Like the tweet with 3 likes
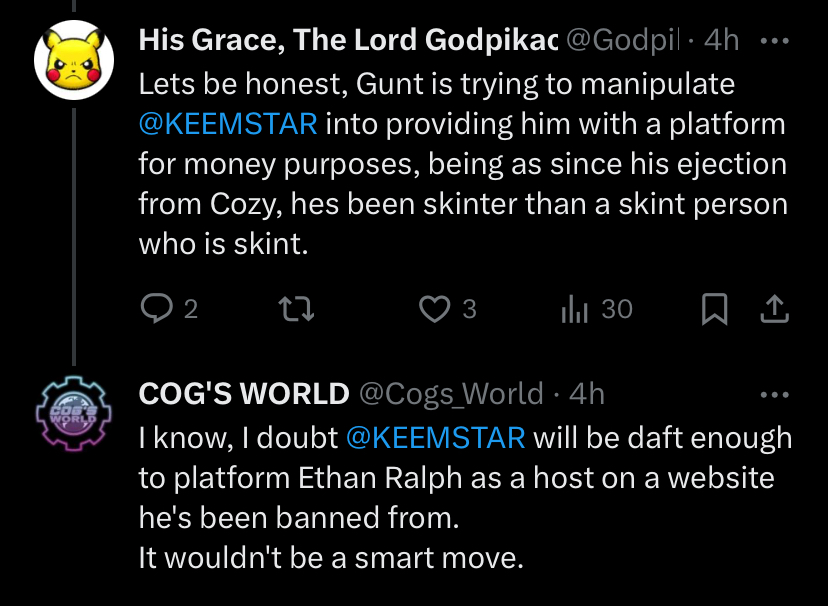The height and width of the screenshot is (606, 828). point(447,309)
